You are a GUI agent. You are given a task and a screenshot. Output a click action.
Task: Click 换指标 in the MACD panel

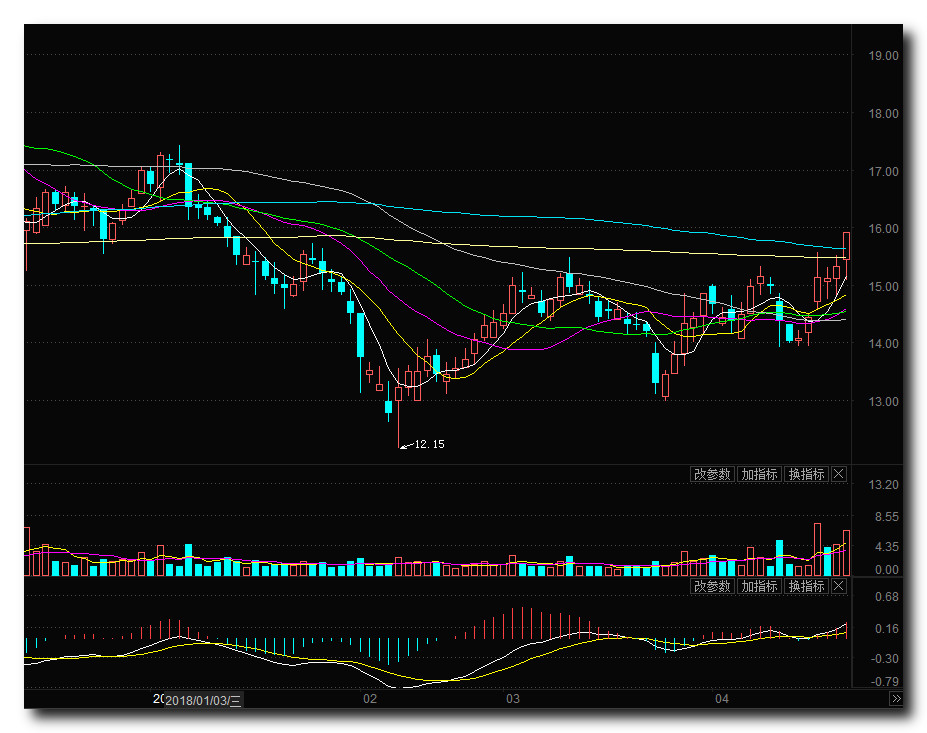(806, 586)
